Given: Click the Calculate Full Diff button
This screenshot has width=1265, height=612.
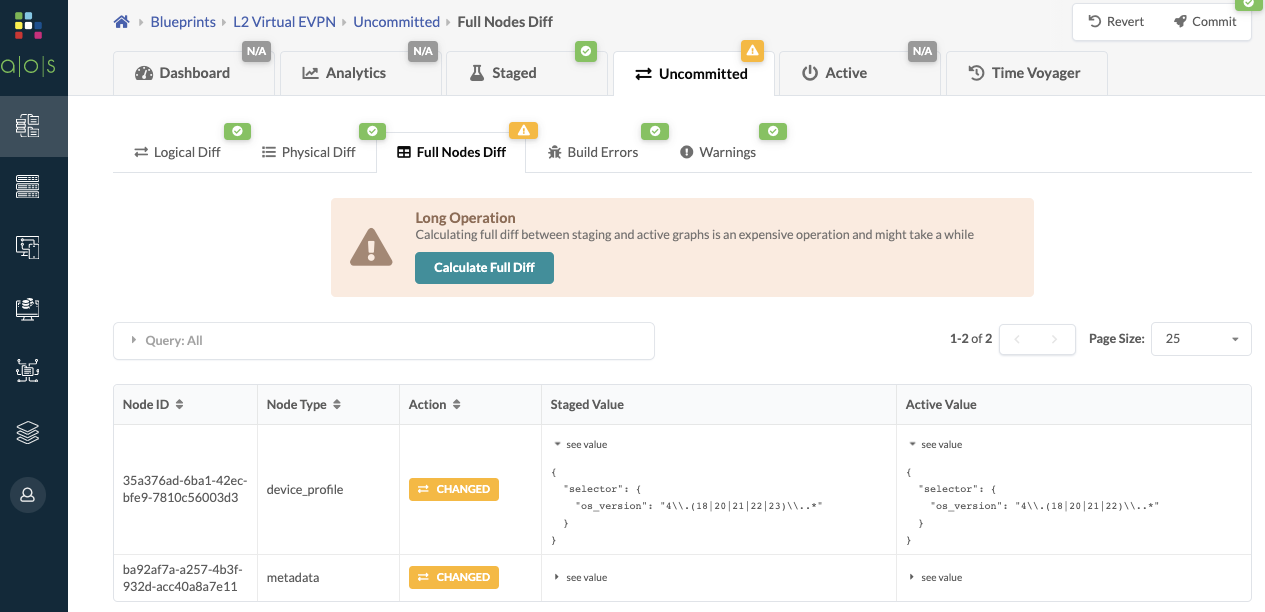Looking at the screenshot, I should point(484,268).
